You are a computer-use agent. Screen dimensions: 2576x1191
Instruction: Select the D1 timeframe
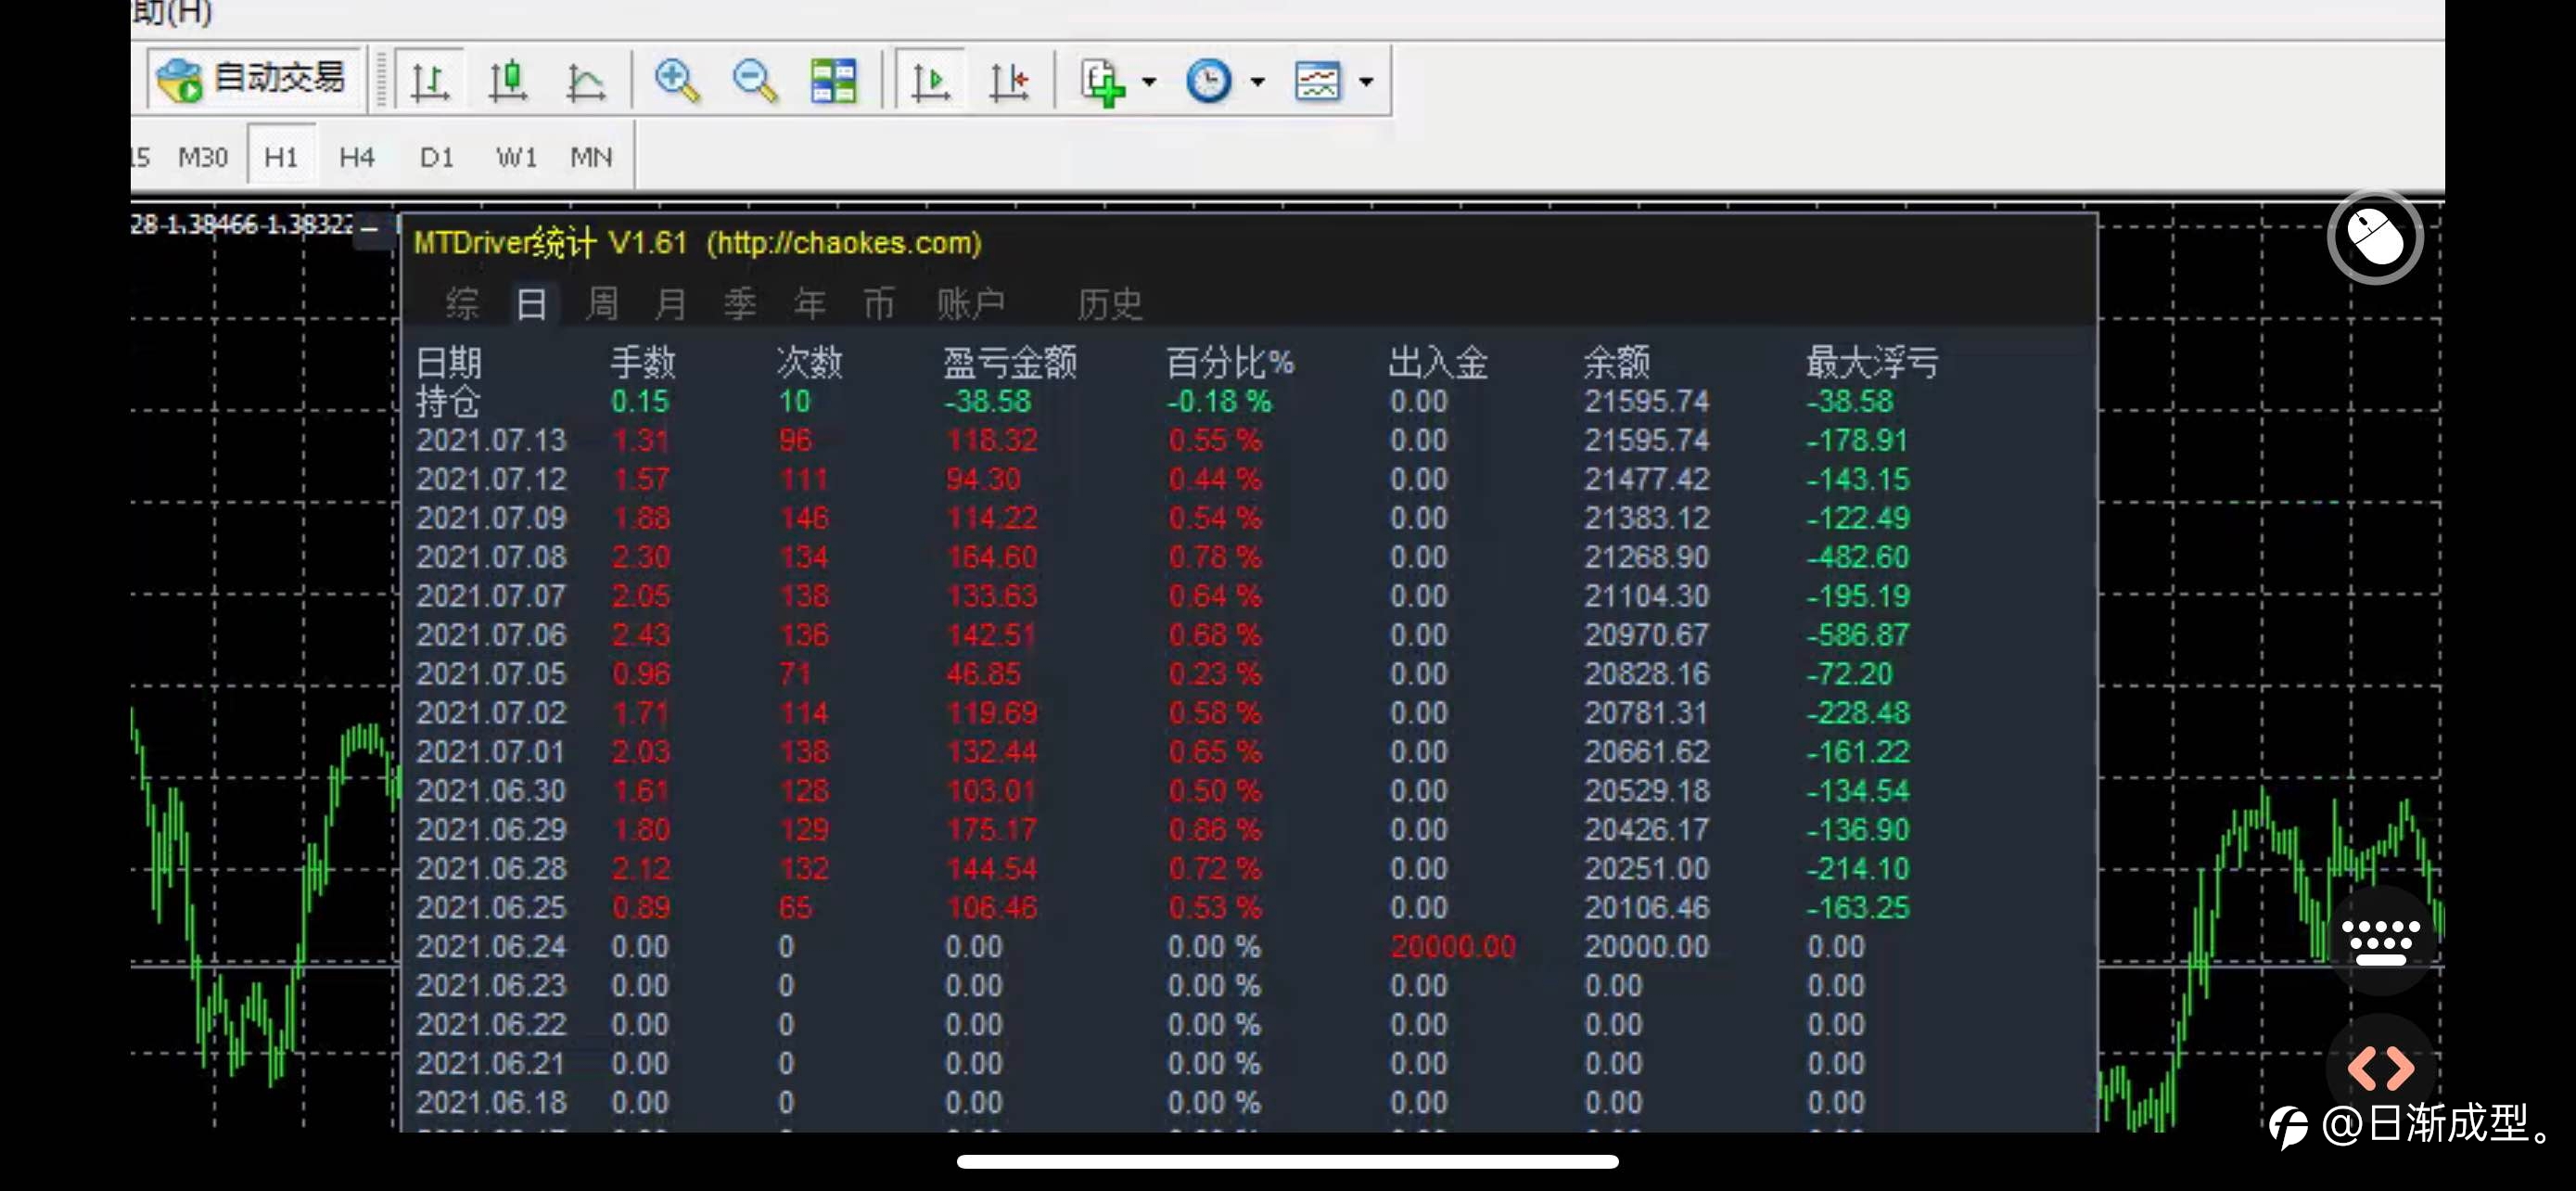click(x=437, y=157)
